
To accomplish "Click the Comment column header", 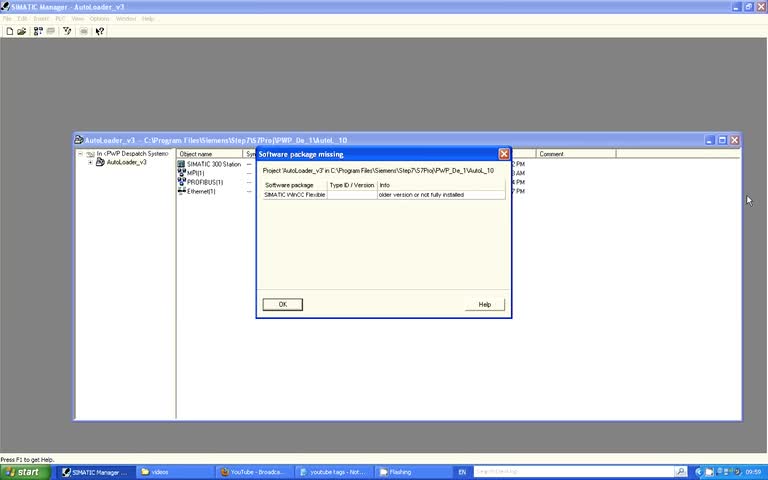I will coord(576,154).
